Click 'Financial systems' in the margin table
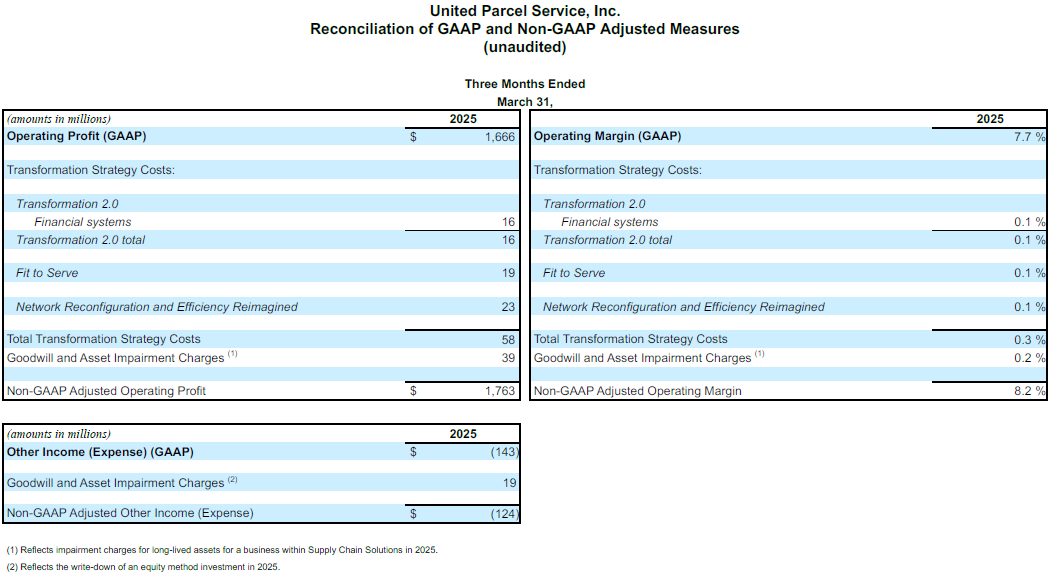Image resolution: width=1052 pixels, height=578 pixels. click(x=610, y=222)
